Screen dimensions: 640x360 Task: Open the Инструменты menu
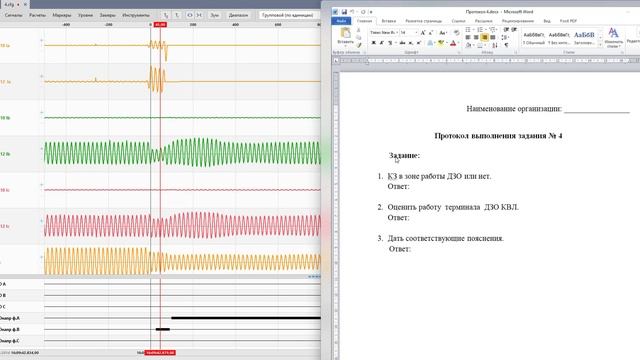point(136,15)
